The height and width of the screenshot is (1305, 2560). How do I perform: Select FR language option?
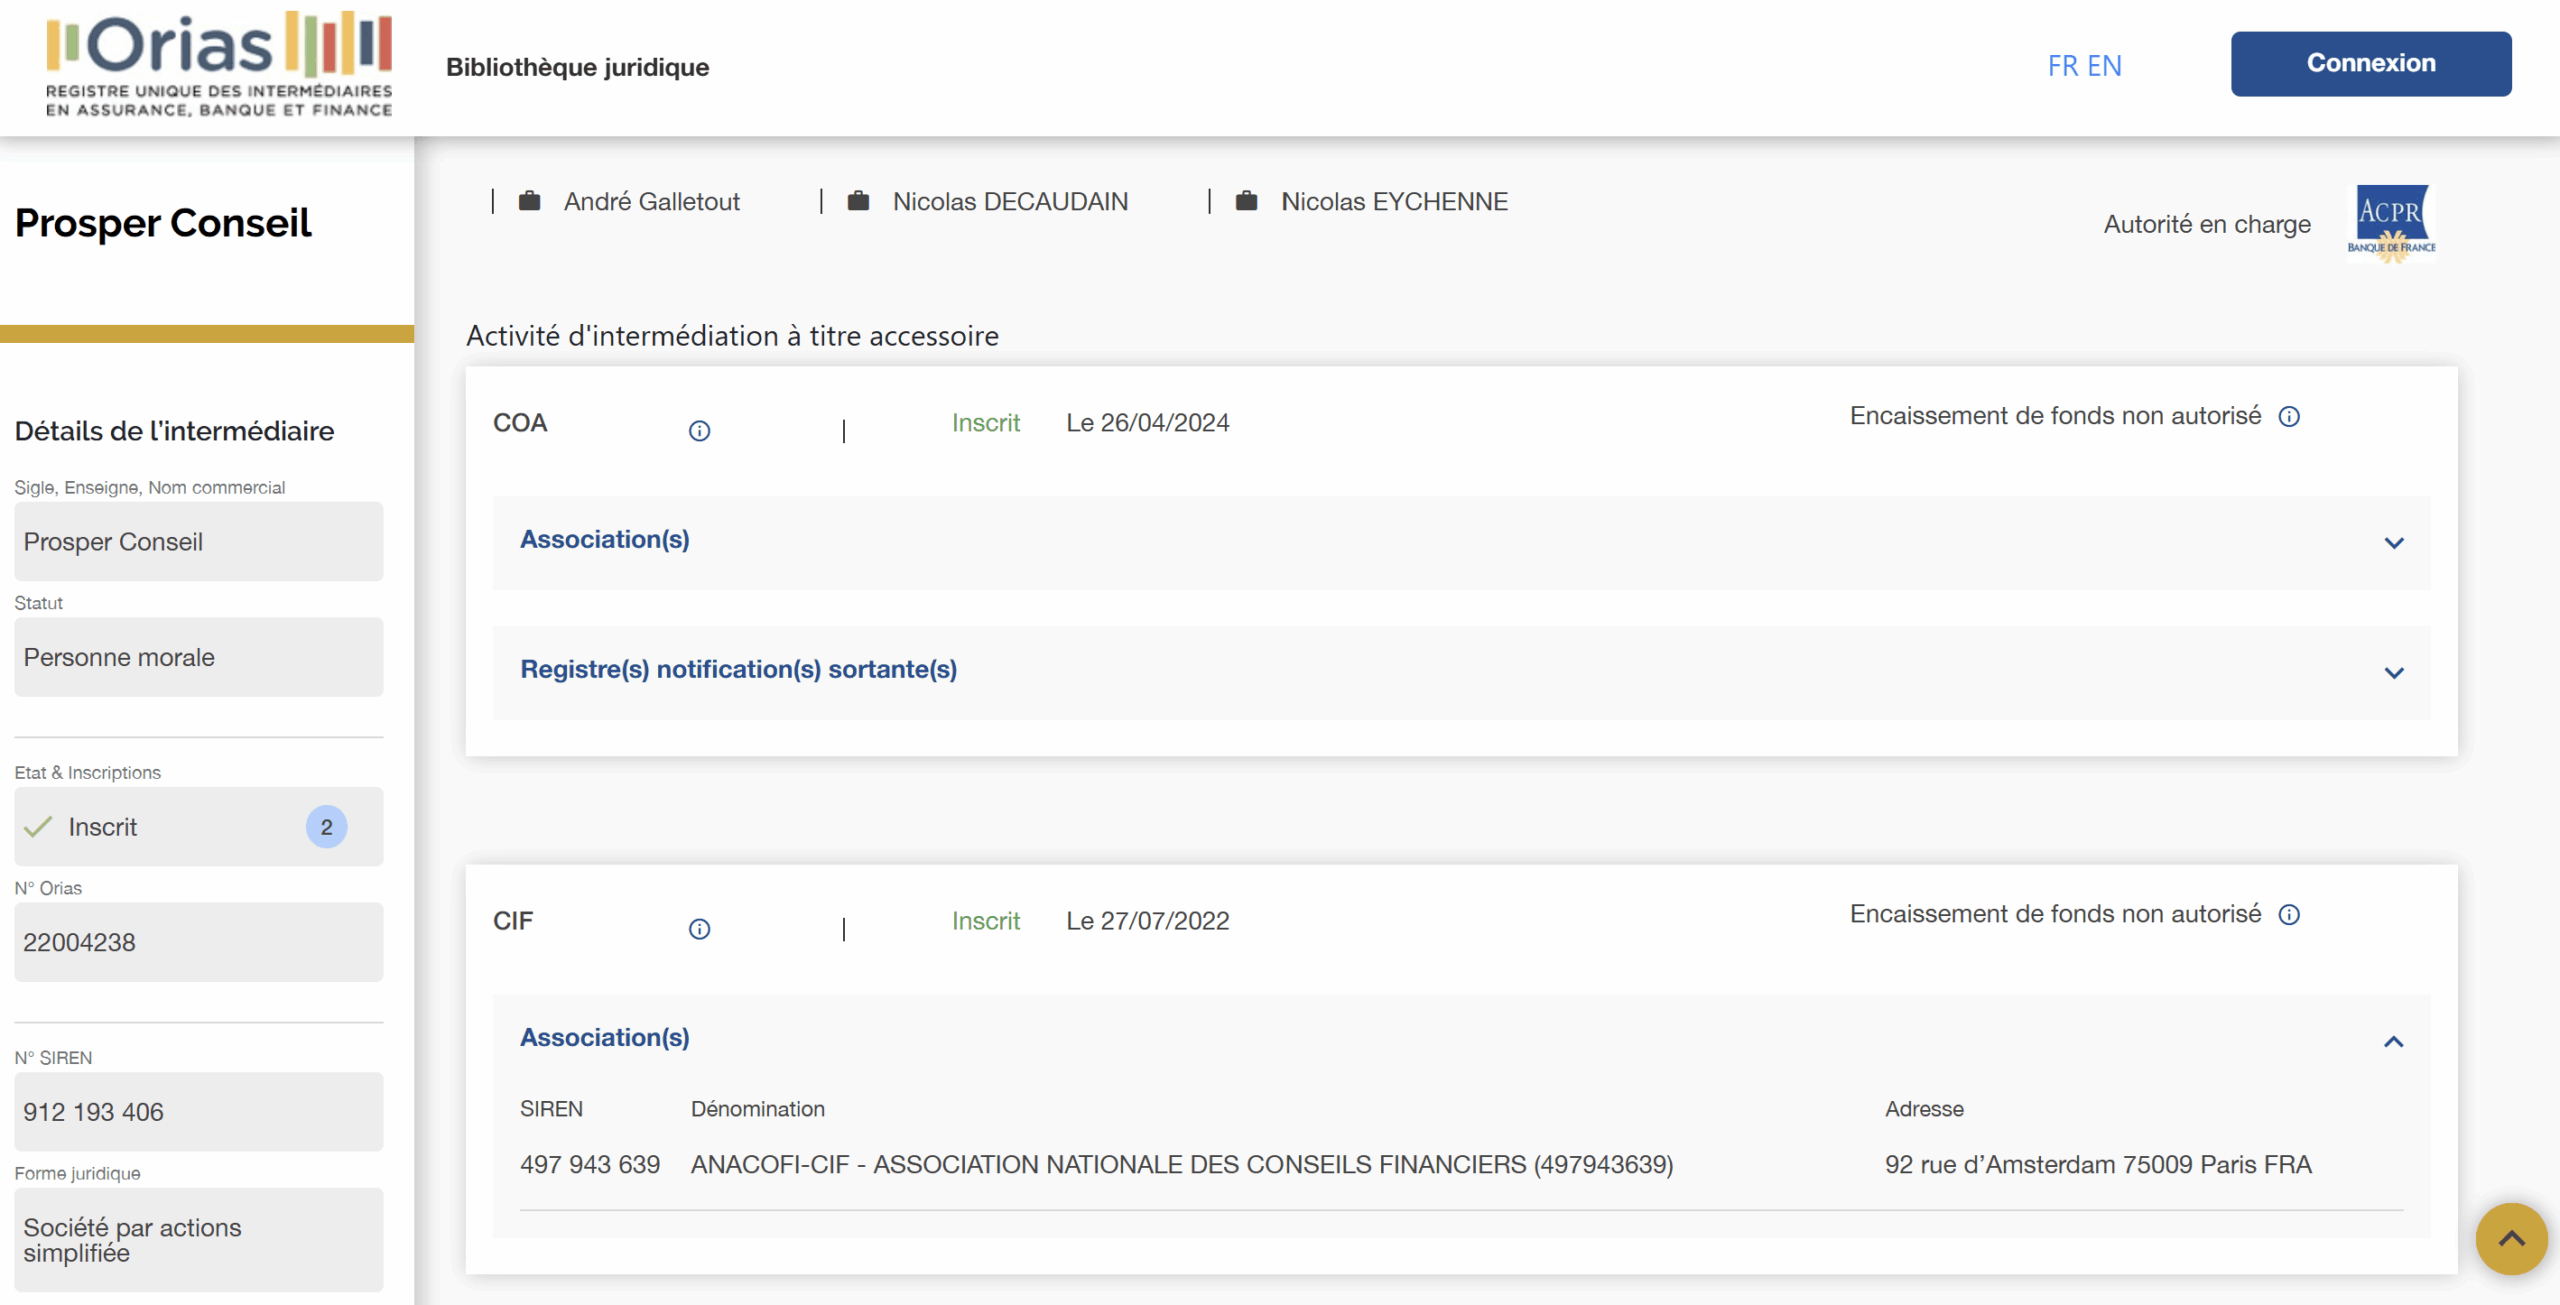click(x=2063, y=65)
